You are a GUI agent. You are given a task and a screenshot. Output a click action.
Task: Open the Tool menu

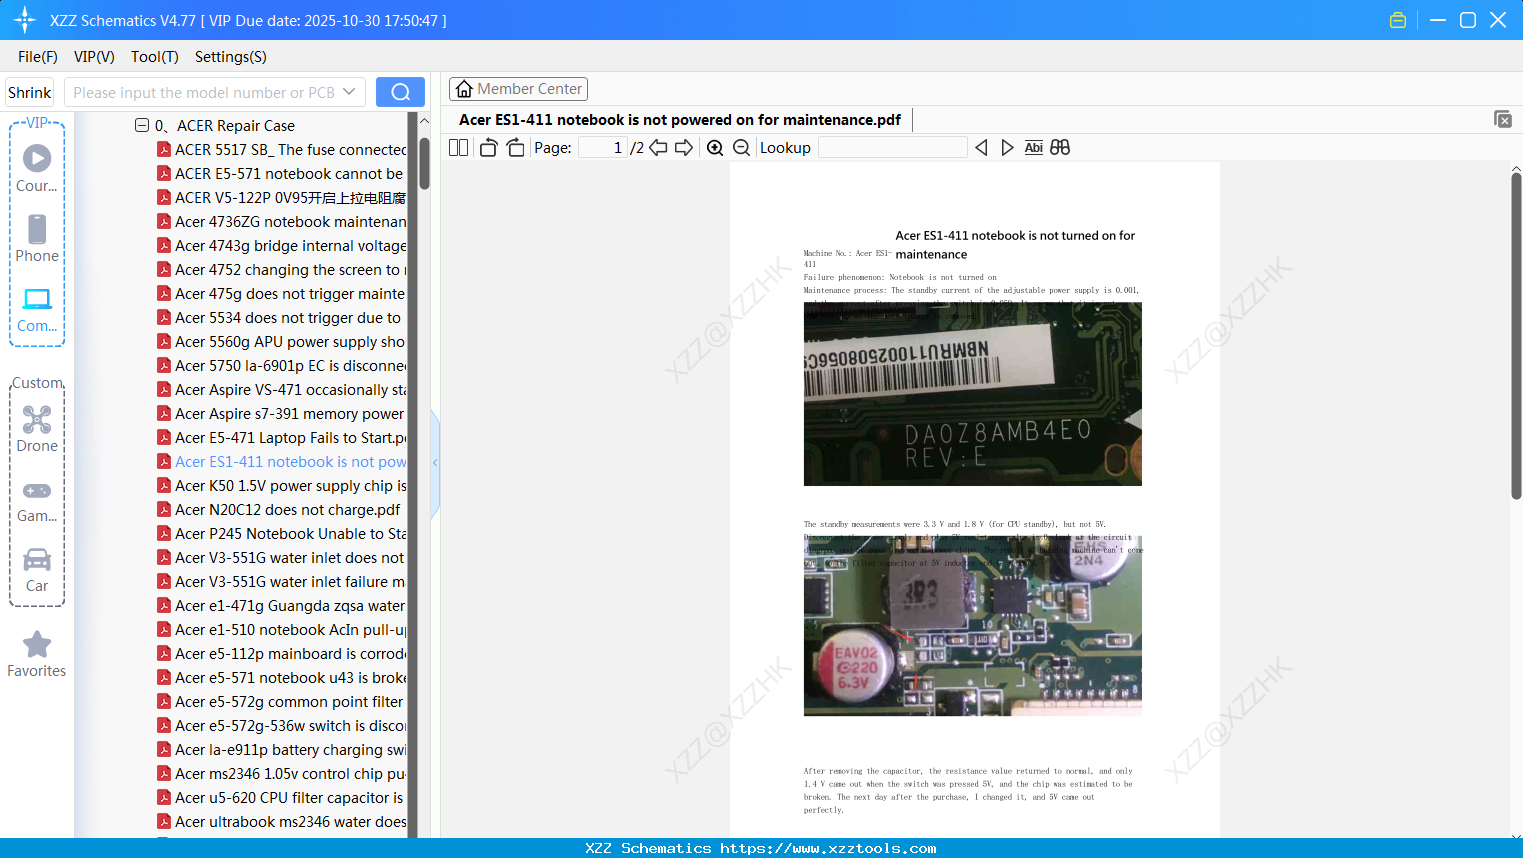click(154, 57)
